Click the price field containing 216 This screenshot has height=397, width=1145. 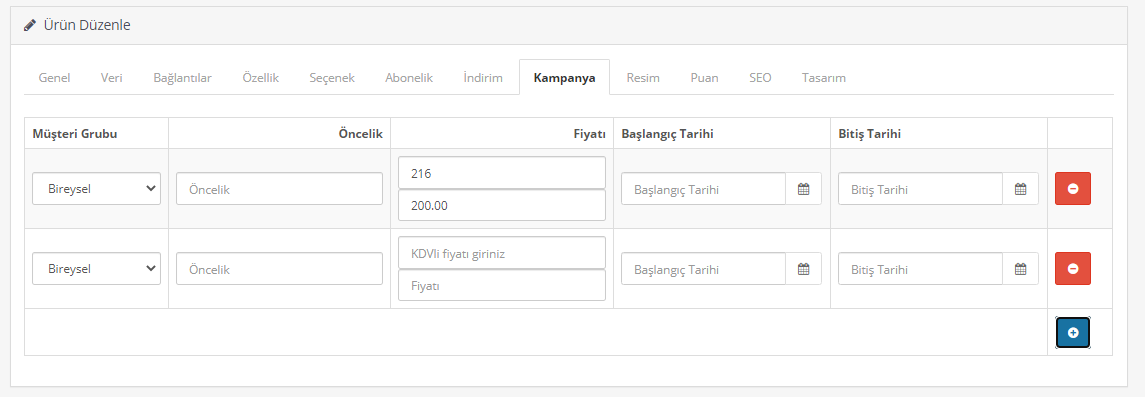tap(502, 173)
